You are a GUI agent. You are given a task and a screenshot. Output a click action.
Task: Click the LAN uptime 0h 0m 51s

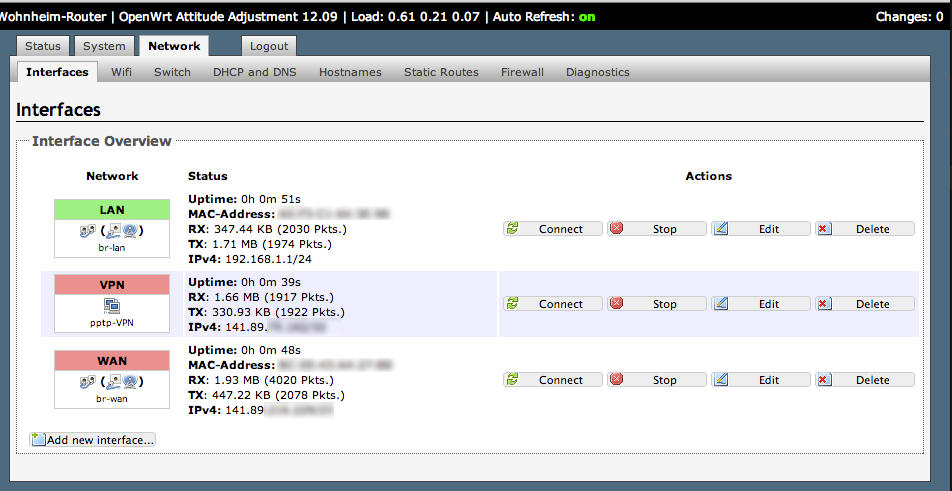click(x=273, y=199)
